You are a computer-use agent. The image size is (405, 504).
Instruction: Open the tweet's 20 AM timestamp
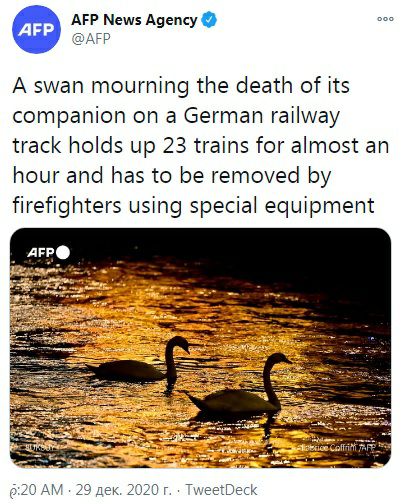(x=36, y=490)
